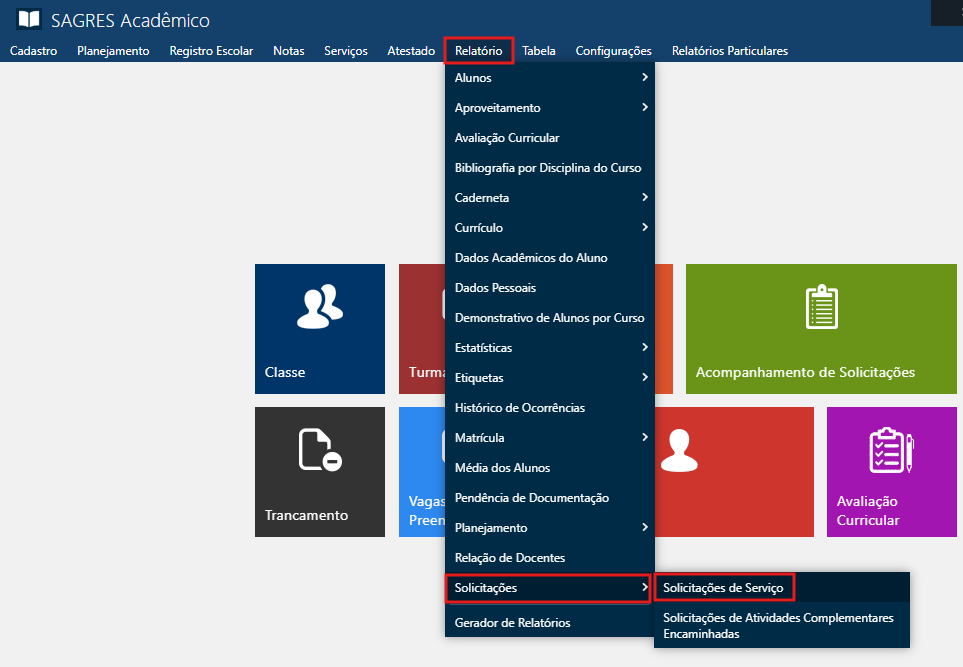Click the SAGRES Acadêmico book logo icon
This screenshot has height=667, width=963.
[29, 20]
